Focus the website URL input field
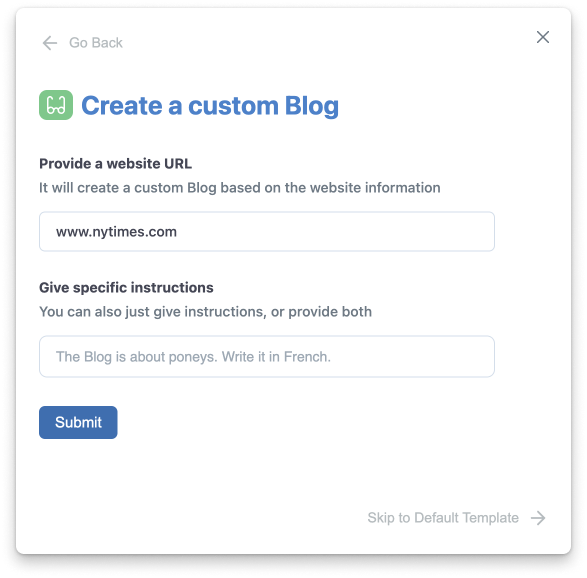 point(267,231)
